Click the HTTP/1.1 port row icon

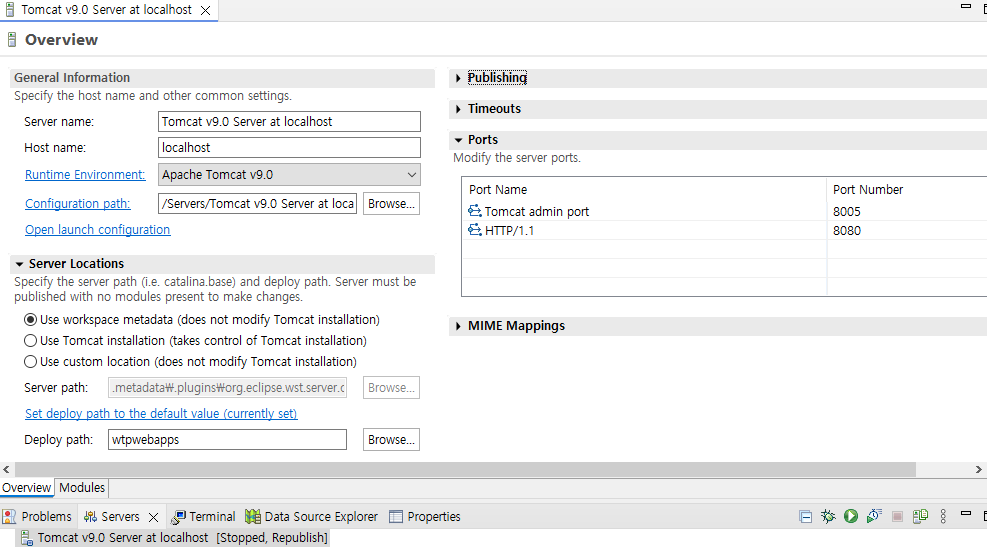pos(475,230)
